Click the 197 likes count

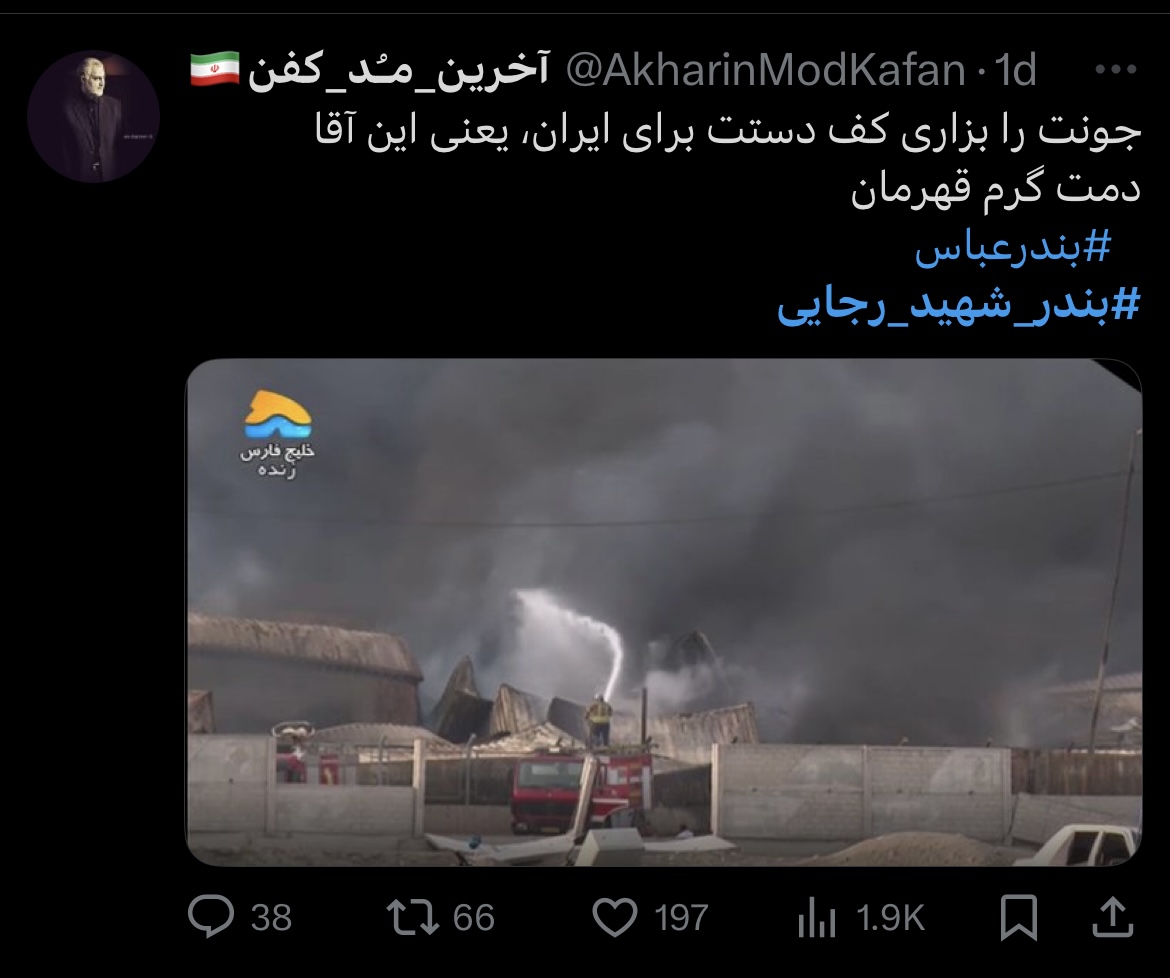[681, 918]
